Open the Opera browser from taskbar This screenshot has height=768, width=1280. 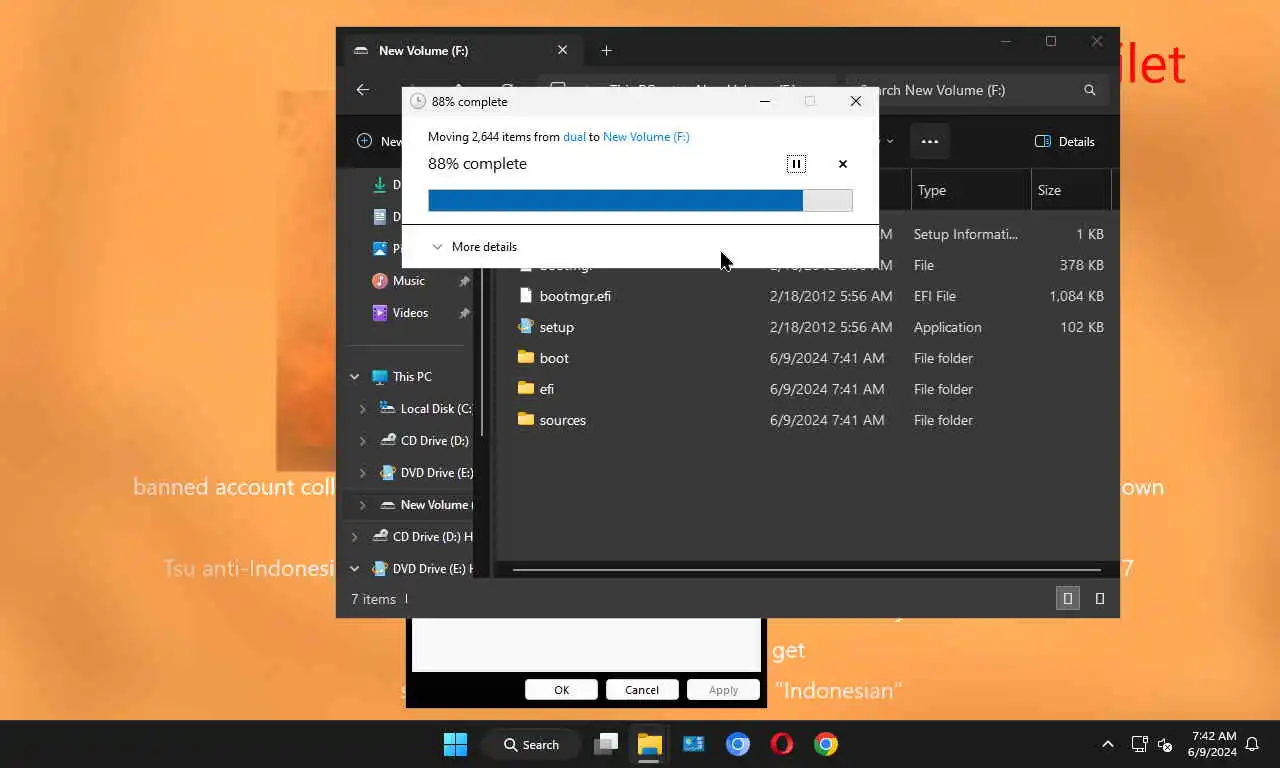(782, 744)
